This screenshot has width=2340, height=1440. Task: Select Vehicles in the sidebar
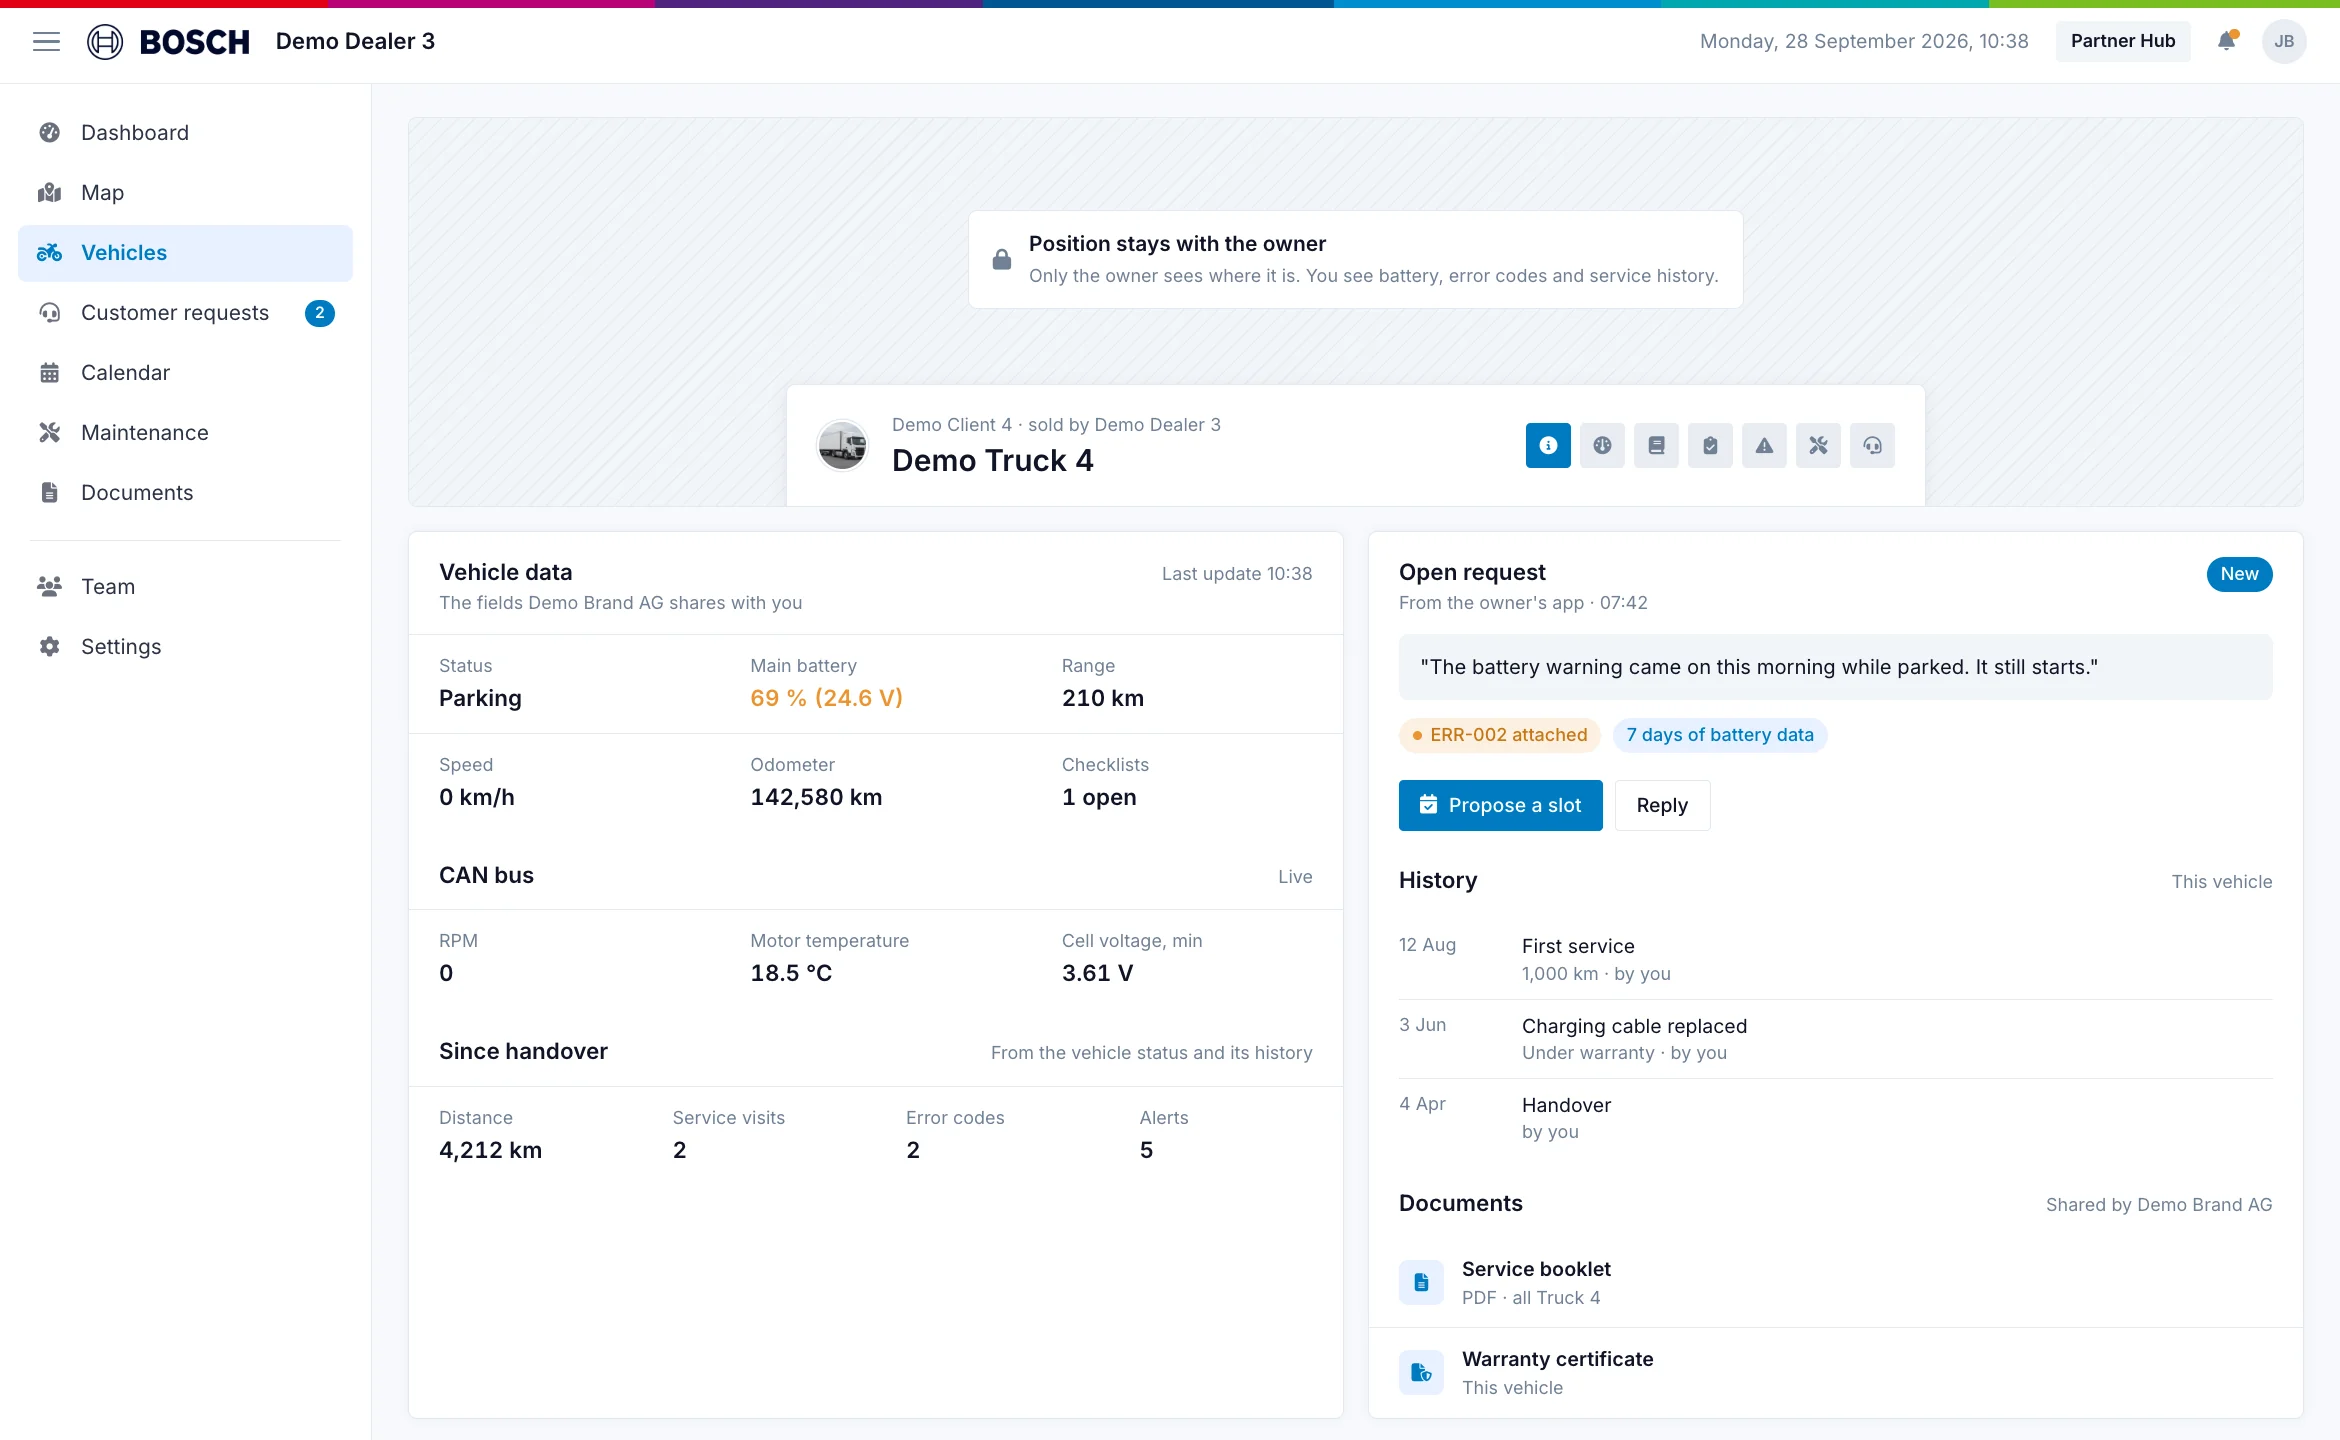tap(185, 253)
